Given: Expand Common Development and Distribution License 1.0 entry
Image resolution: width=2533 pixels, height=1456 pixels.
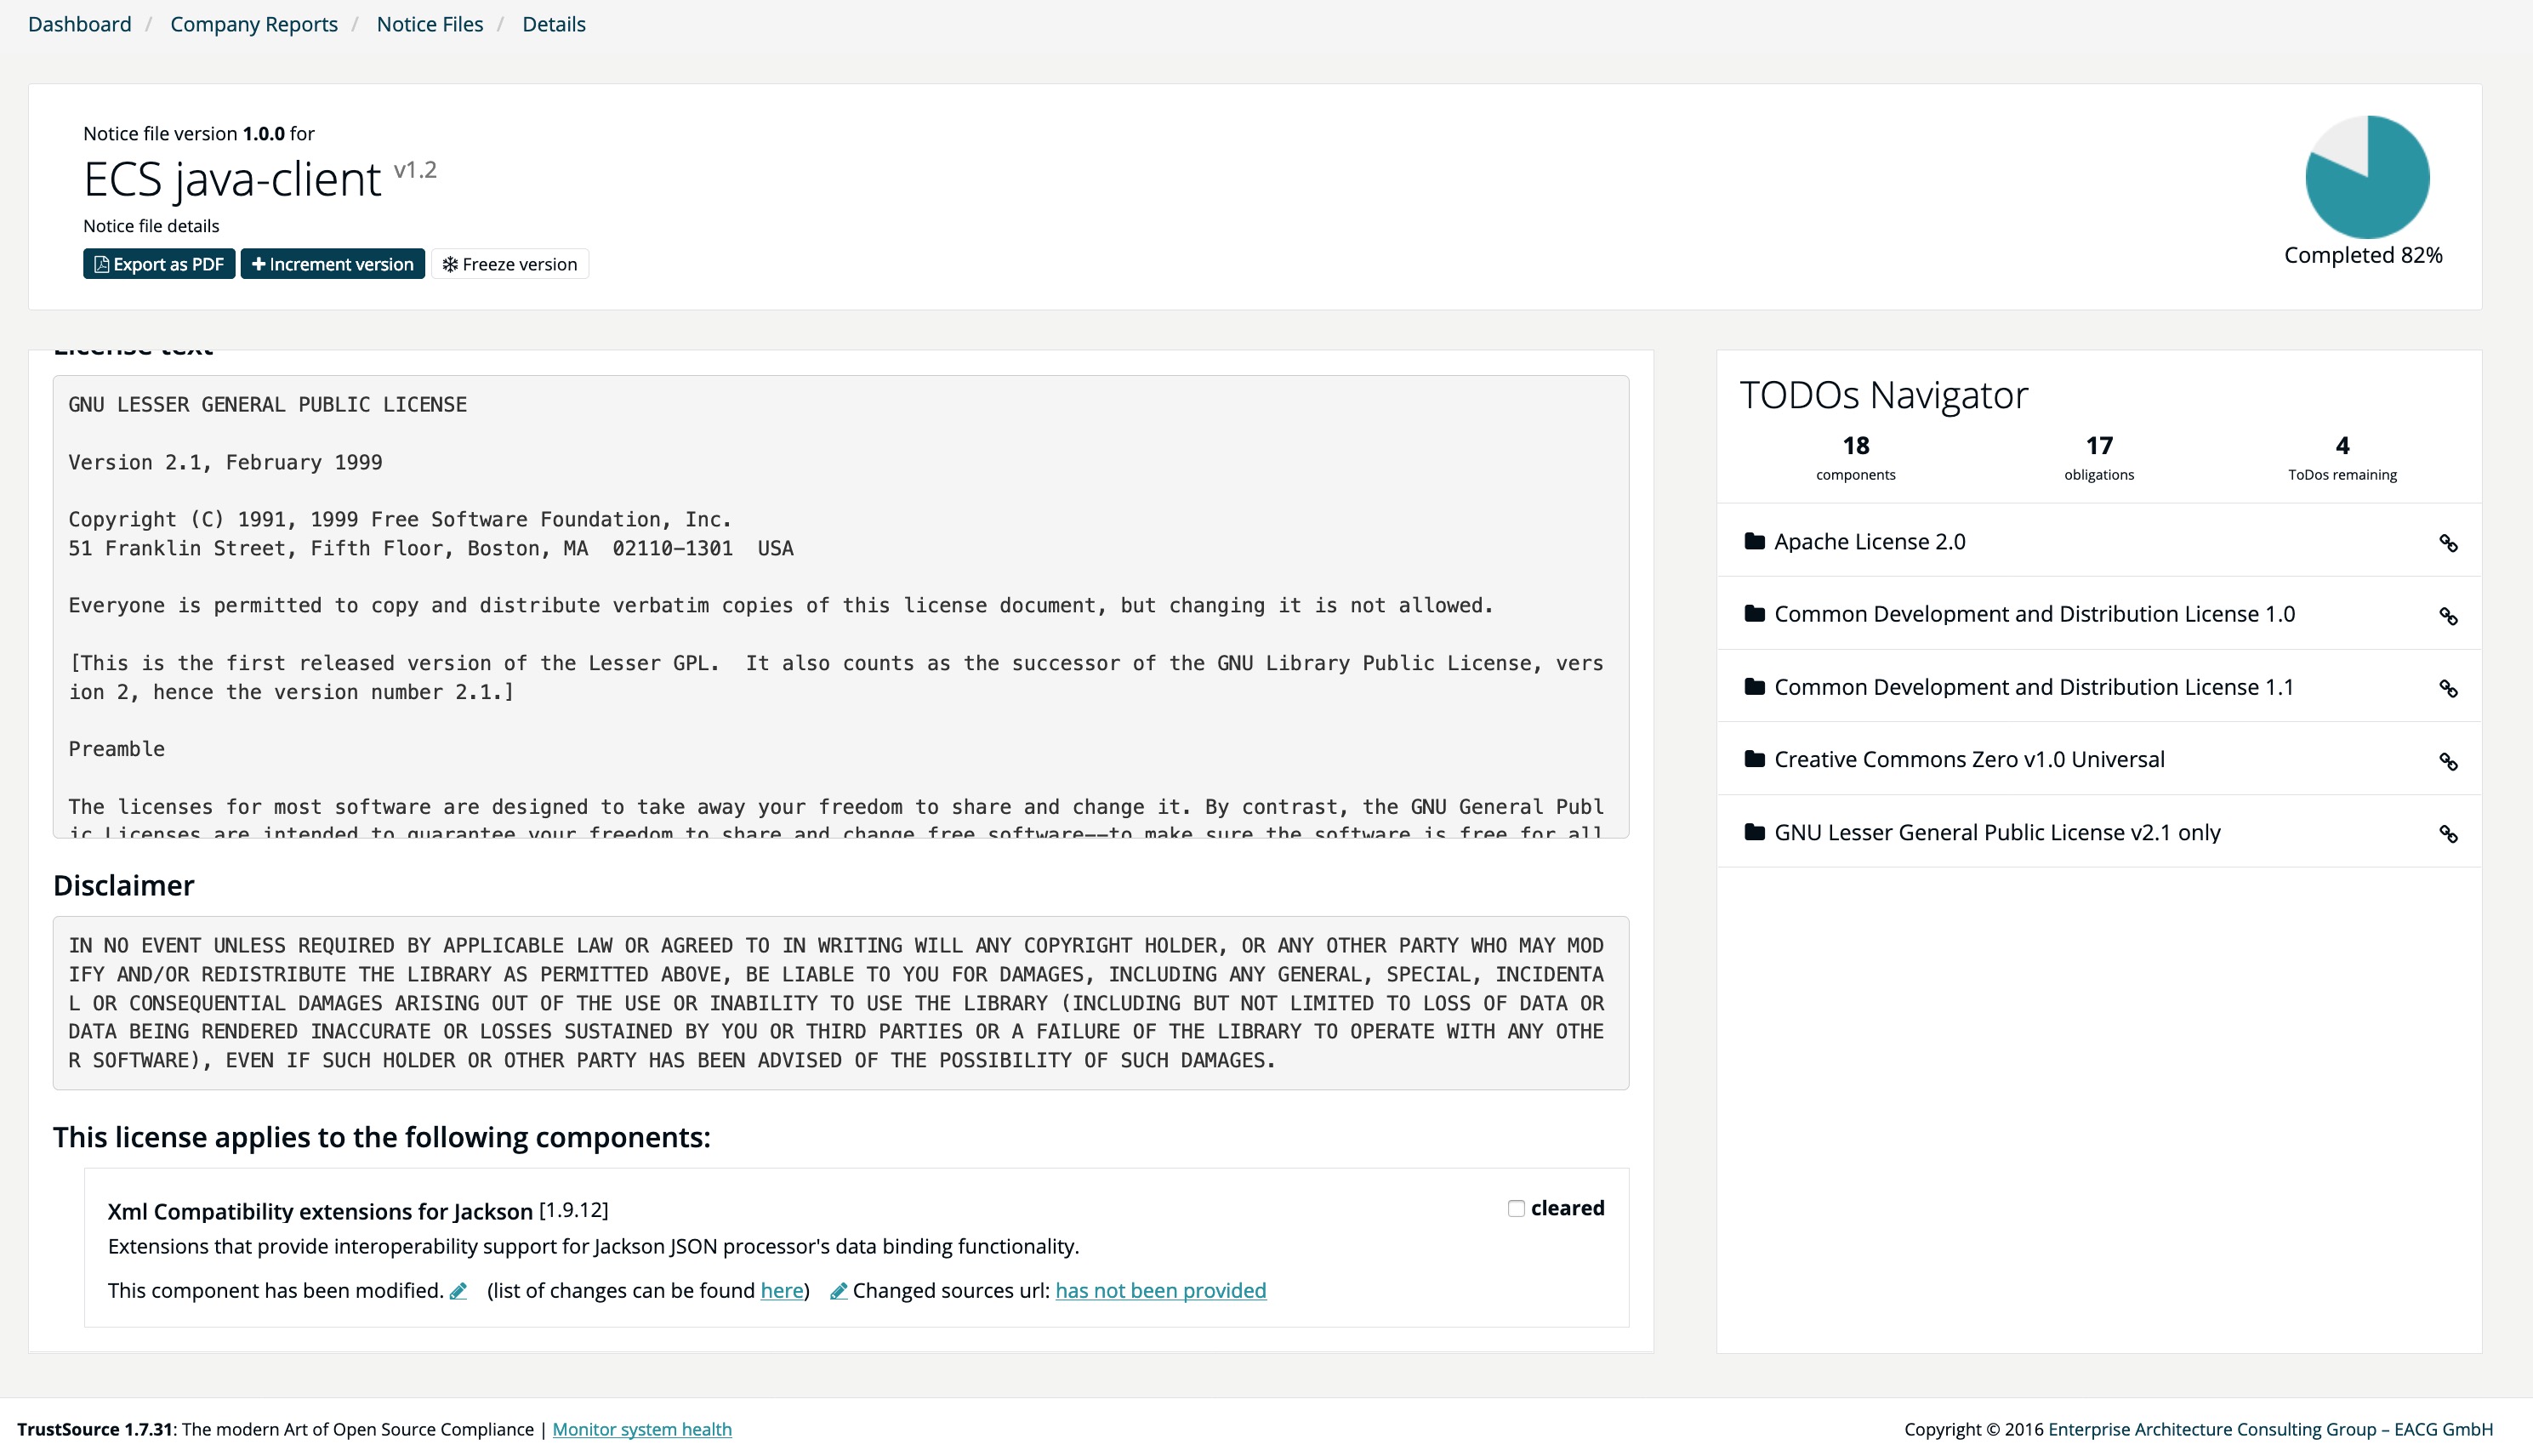Looking at the screenshot, I should (x=2099, y=613).
